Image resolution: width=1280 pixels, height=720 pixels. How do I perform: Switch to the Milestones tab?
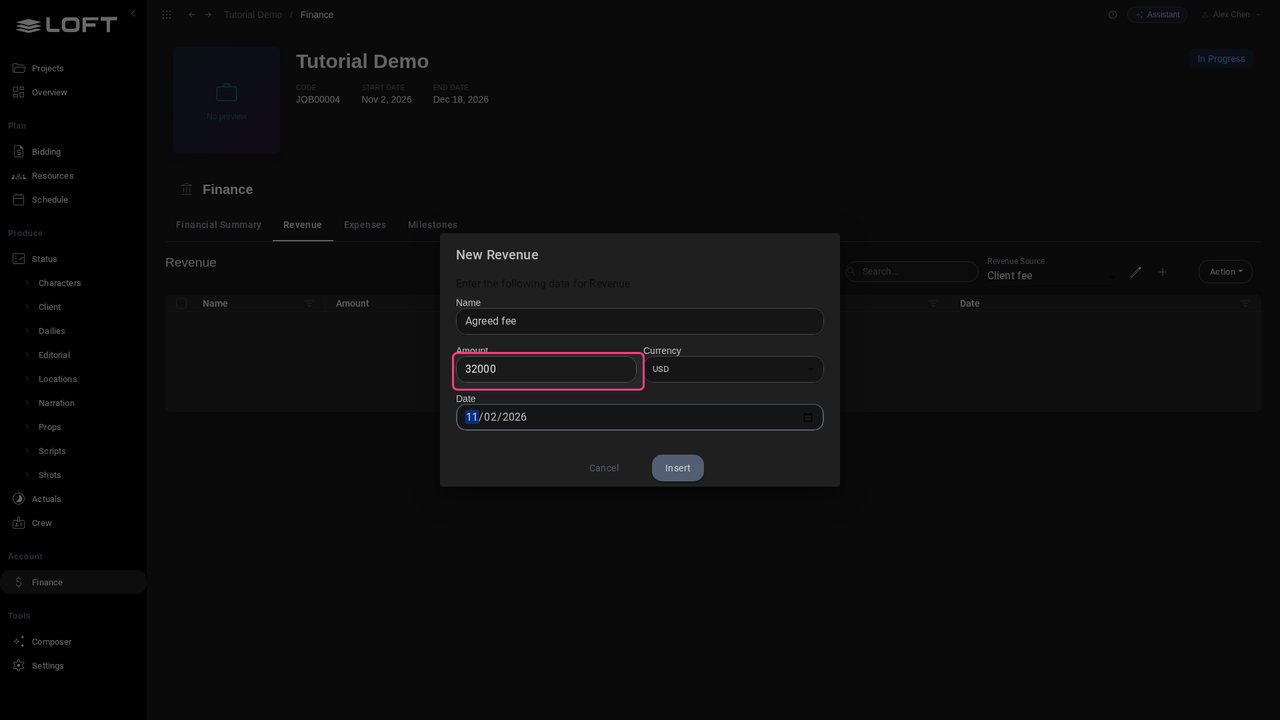432,225
